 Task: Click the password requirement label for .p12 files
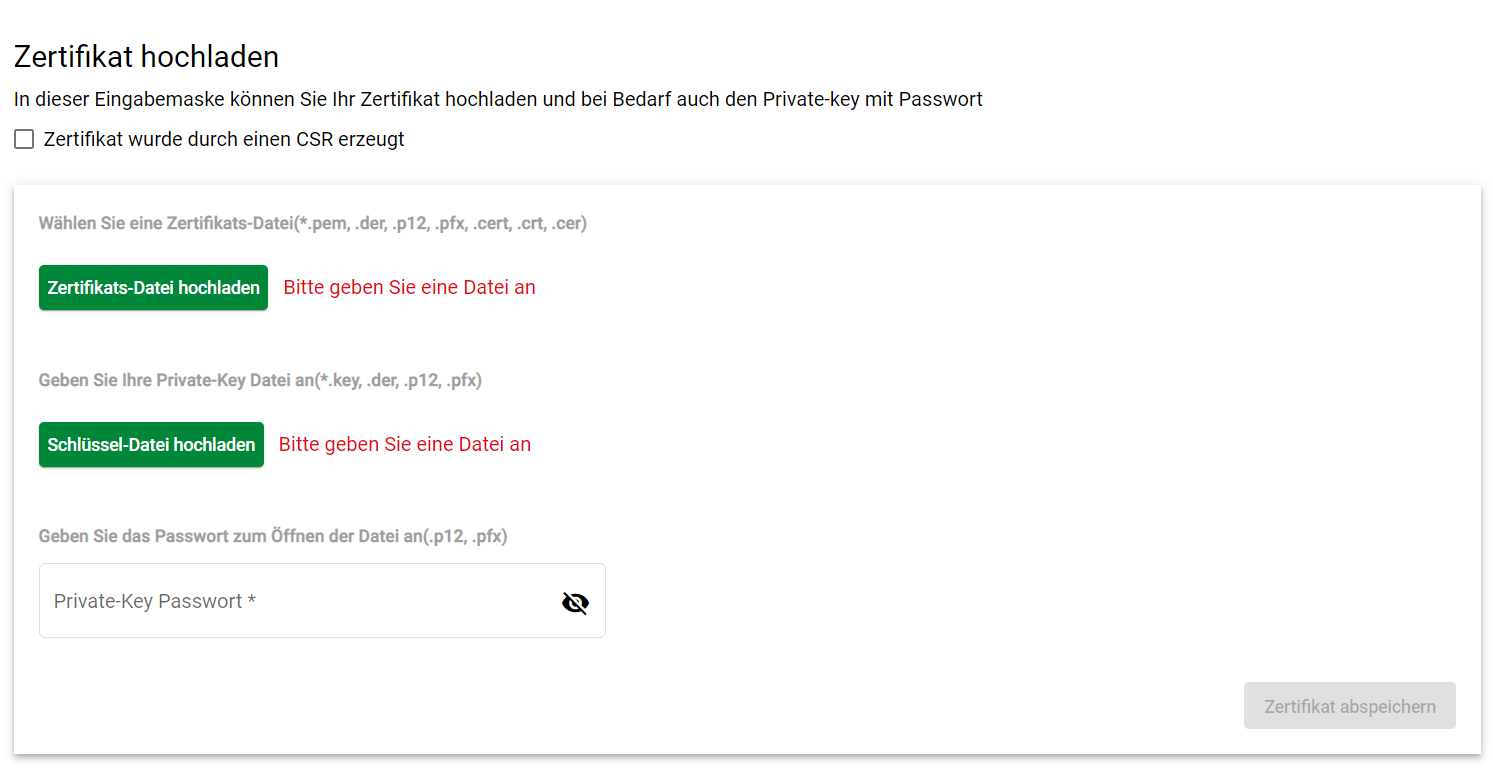click(x=273, y=536)
